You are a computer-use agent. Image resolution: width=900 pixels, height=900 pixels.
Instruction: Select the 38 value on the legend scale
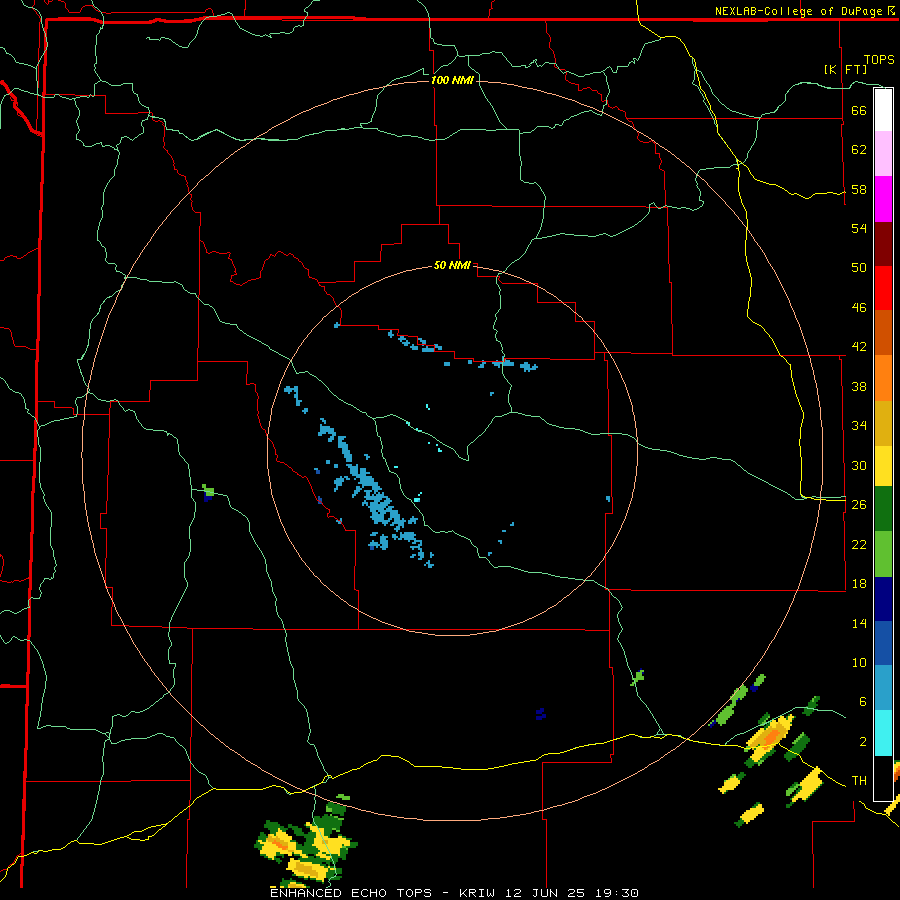point(859,386)
